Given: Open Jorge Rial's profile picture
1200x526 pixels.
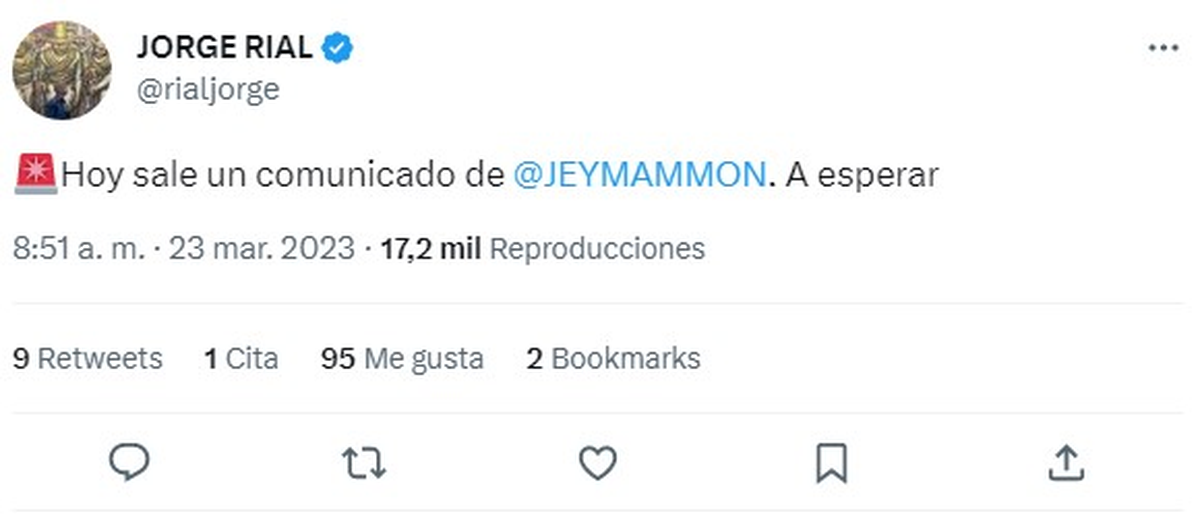Looking at the screenshot, I should pos(62,70).
